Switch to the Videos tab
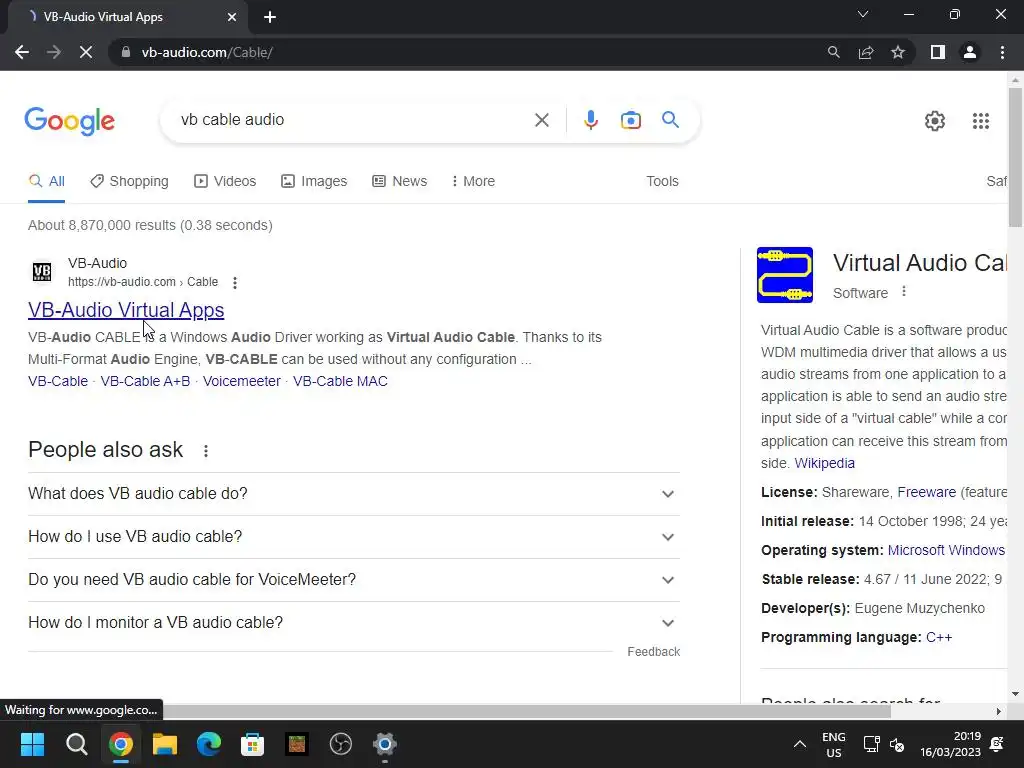Viewport: 1024px width, 768px height. click(x=225, y=182)
